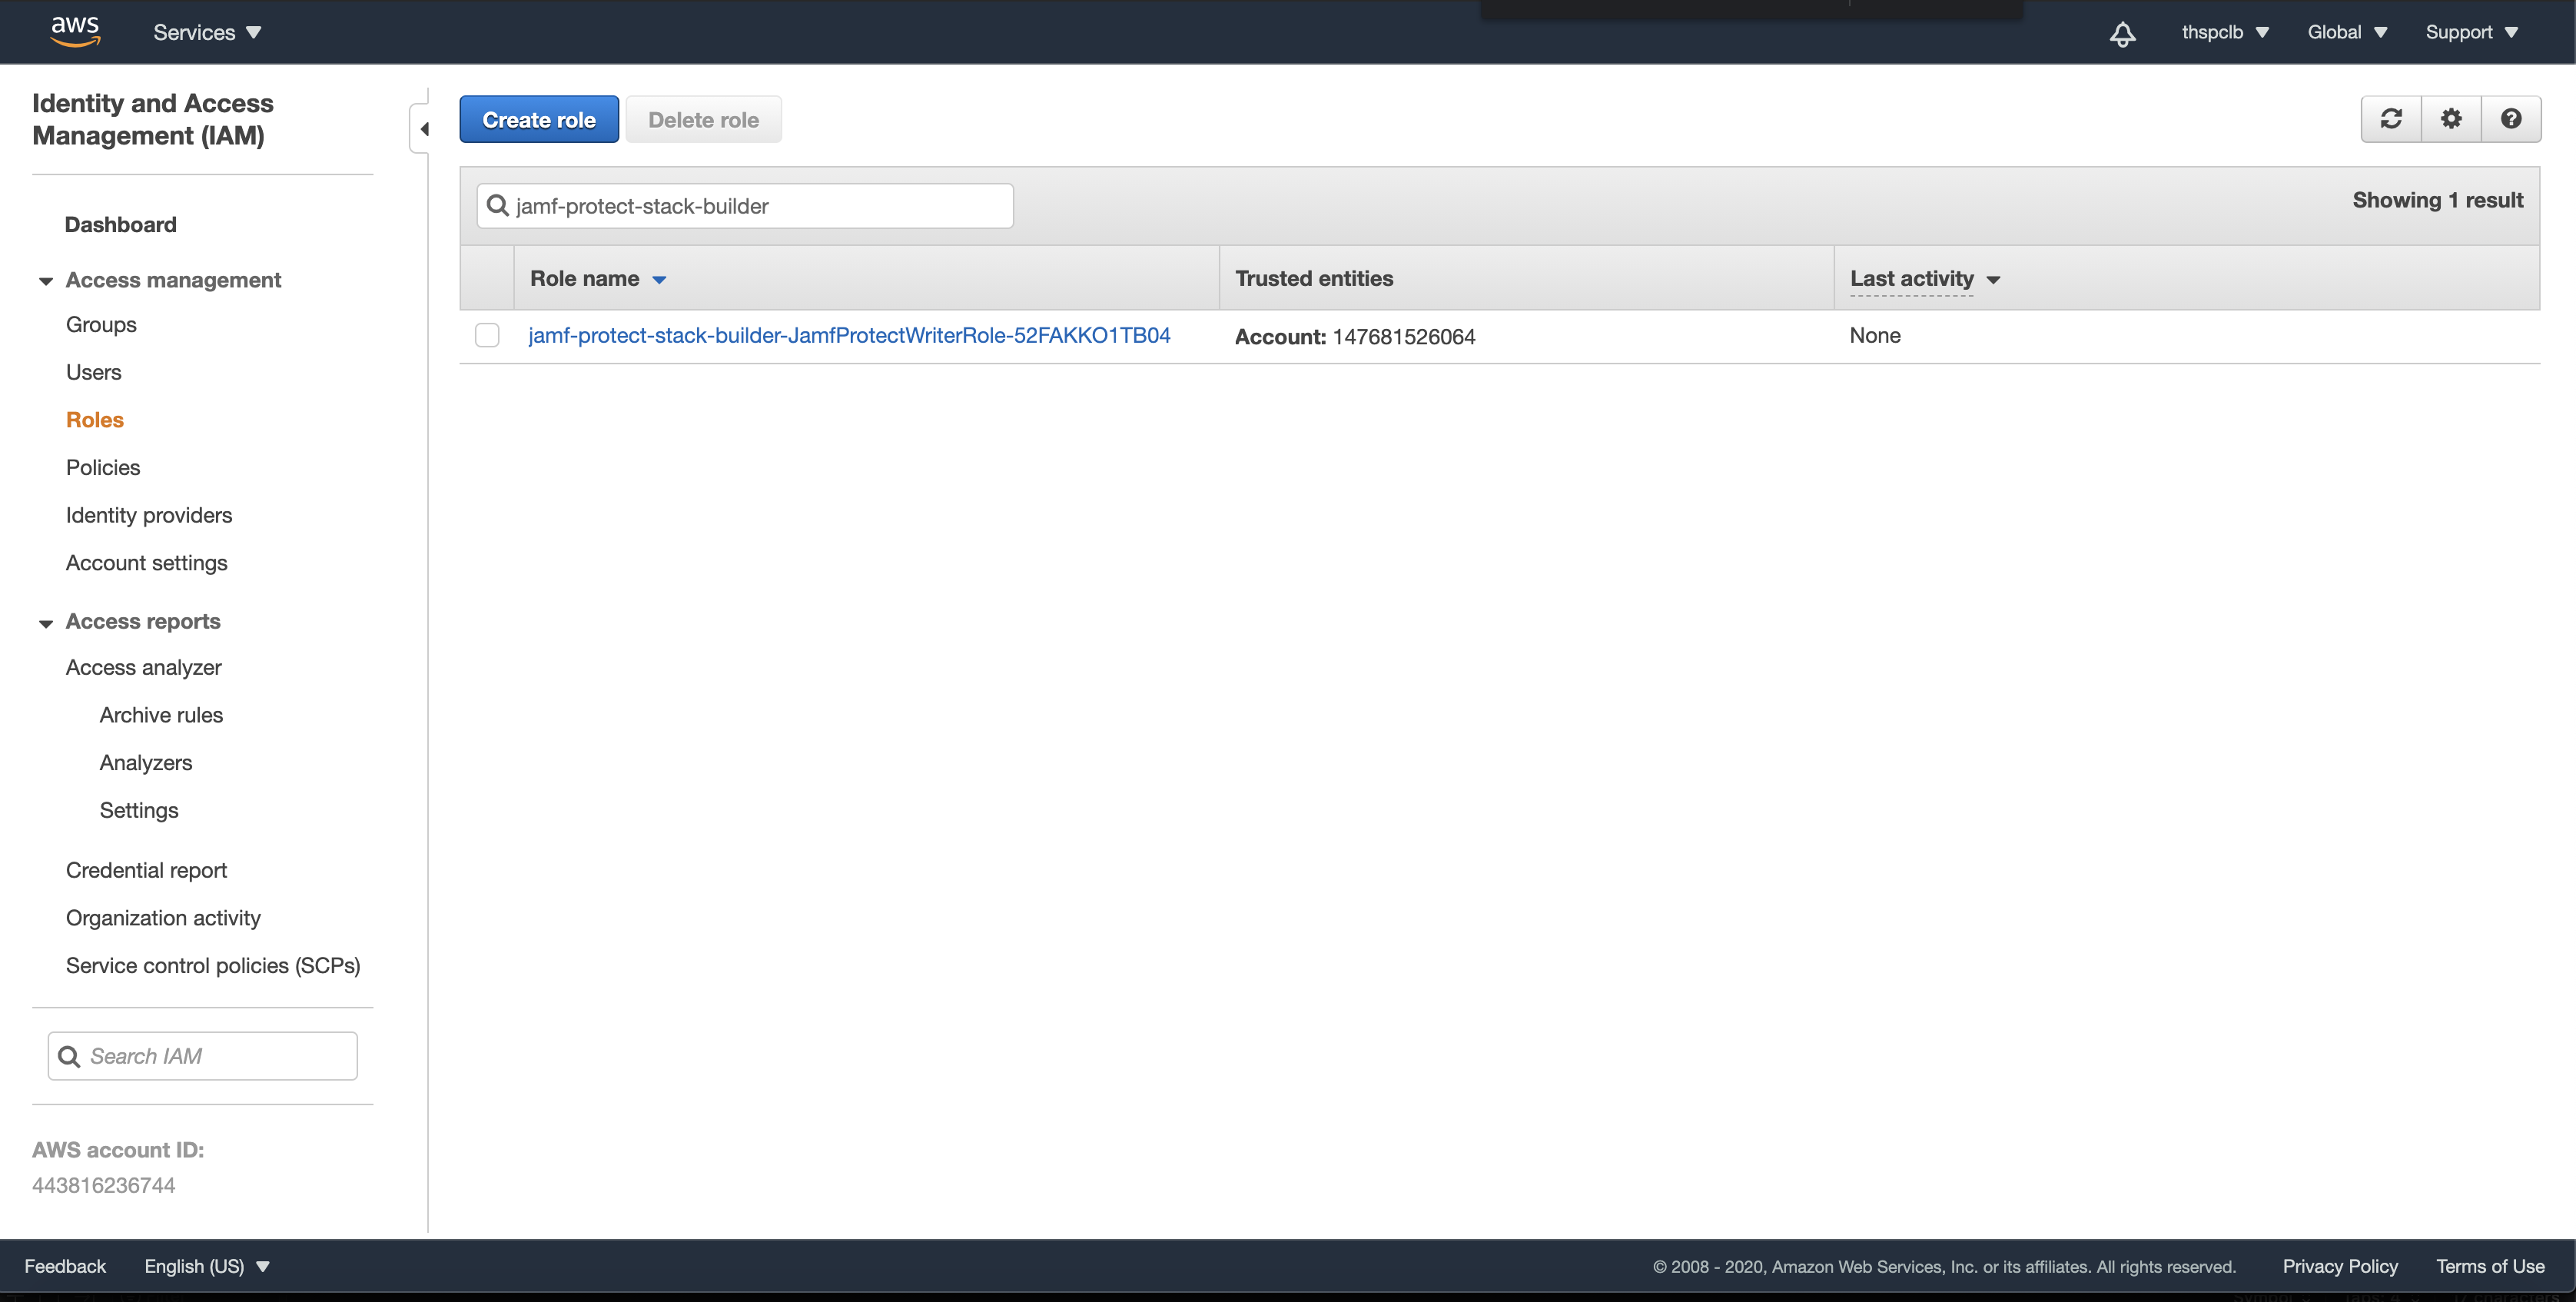Collapse the IAM navigation sidebar
This screenshot has height=1302, width=2576.
[423, 129]
